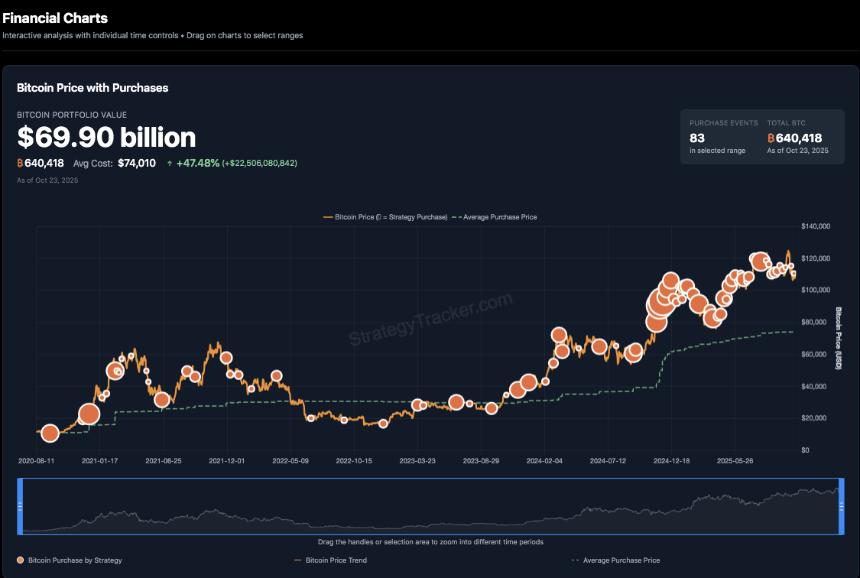Image resolution: width=860 pixels, height=578 pixels.
Task: Click the 2023-03-23 axis label on the chart
Action: tap(420, 455)
